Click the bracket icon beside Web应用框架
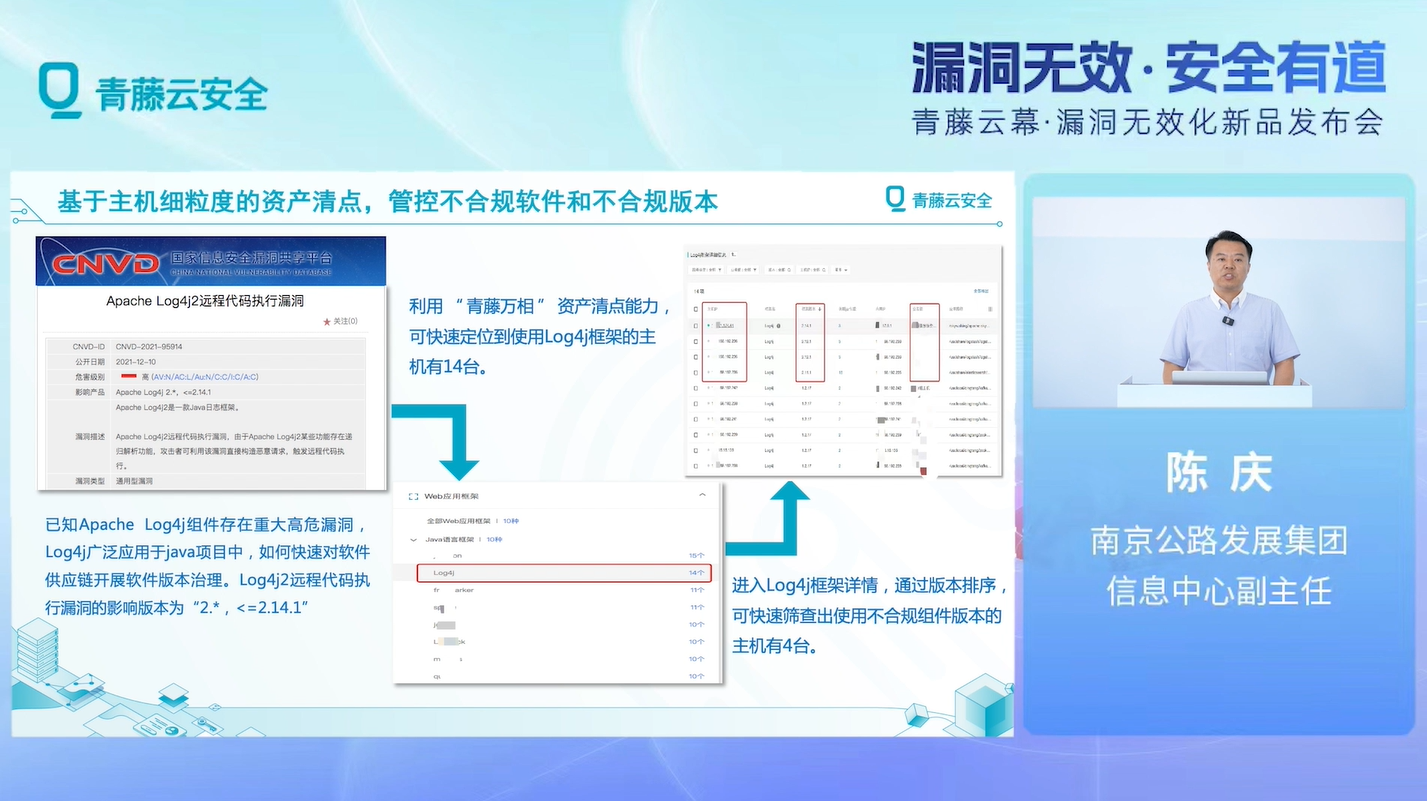 (x=413, y=496)
